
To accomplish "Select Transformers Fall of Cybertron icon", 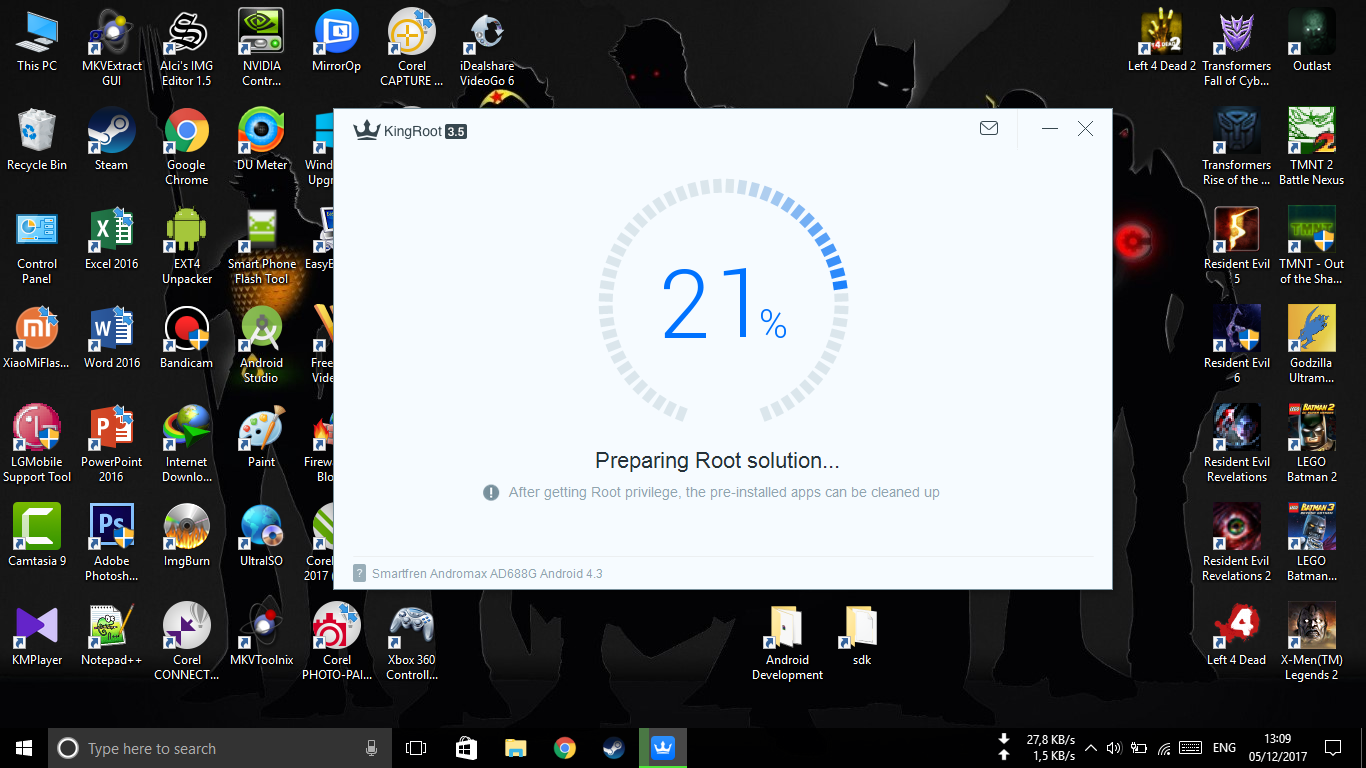I will [1237, 48].
